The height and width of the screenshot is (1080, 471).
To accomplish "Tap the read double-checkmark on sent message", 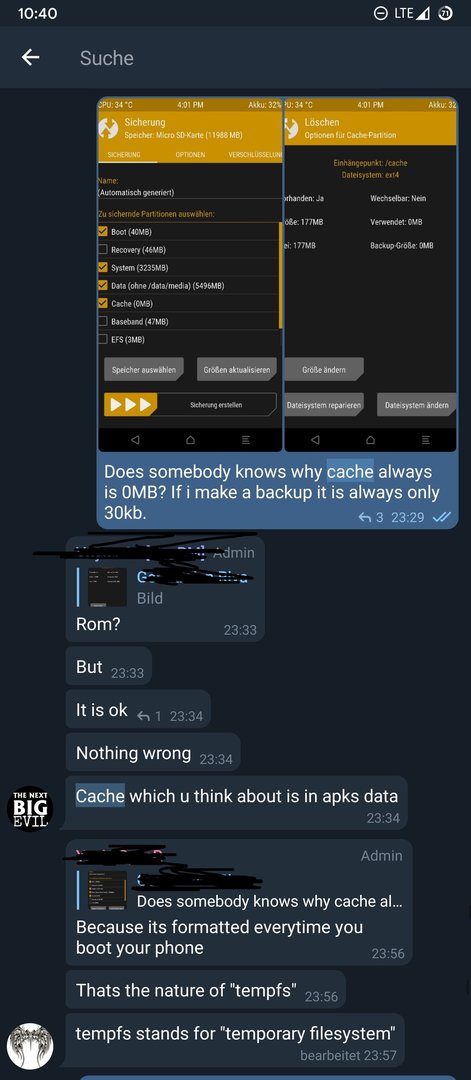I will (x=441, y=517).
